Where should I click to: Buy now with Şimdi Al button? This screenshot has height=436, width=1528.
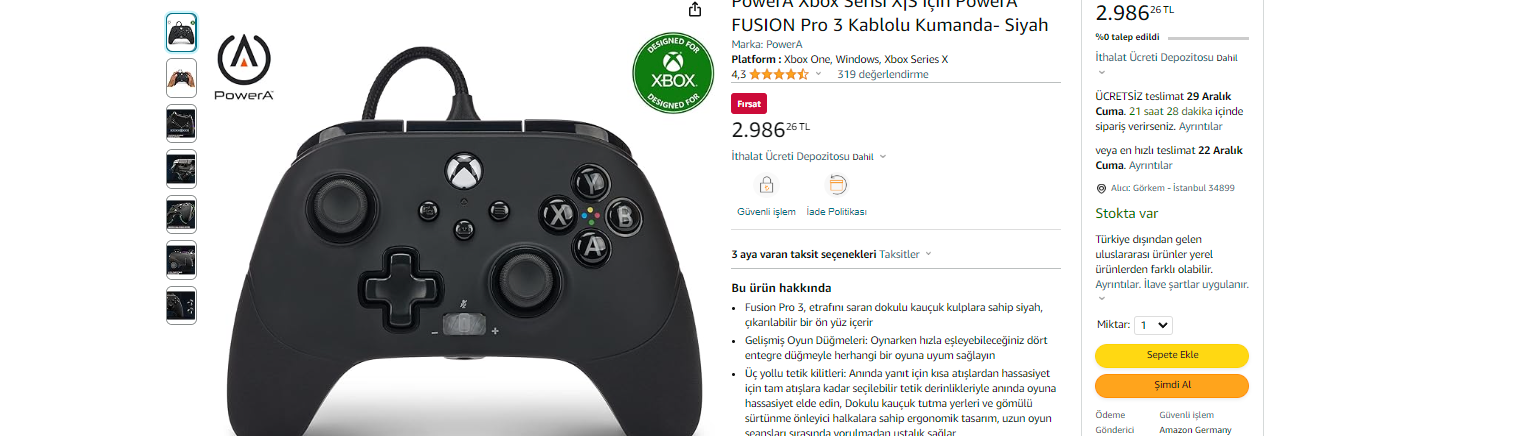1172,385
